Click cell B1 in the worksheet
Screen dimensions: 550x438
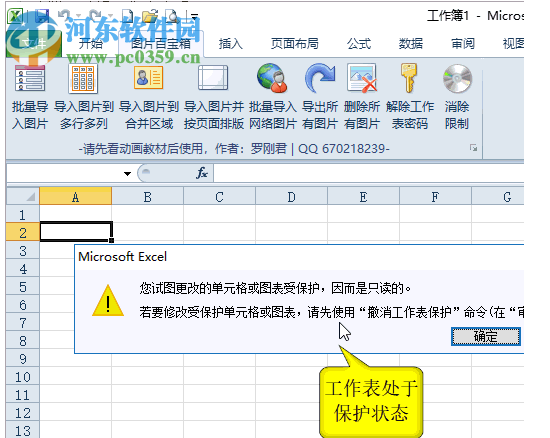pos(148,214)
